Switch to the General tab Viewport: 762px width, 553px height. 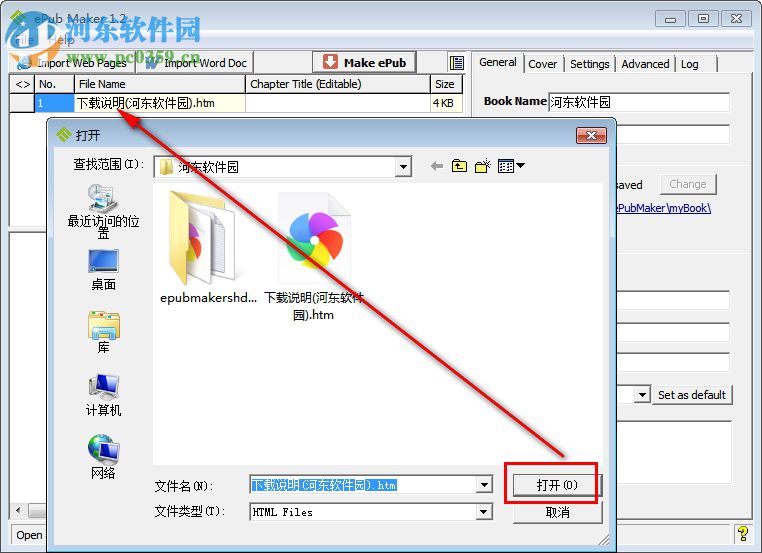[497, 63]
